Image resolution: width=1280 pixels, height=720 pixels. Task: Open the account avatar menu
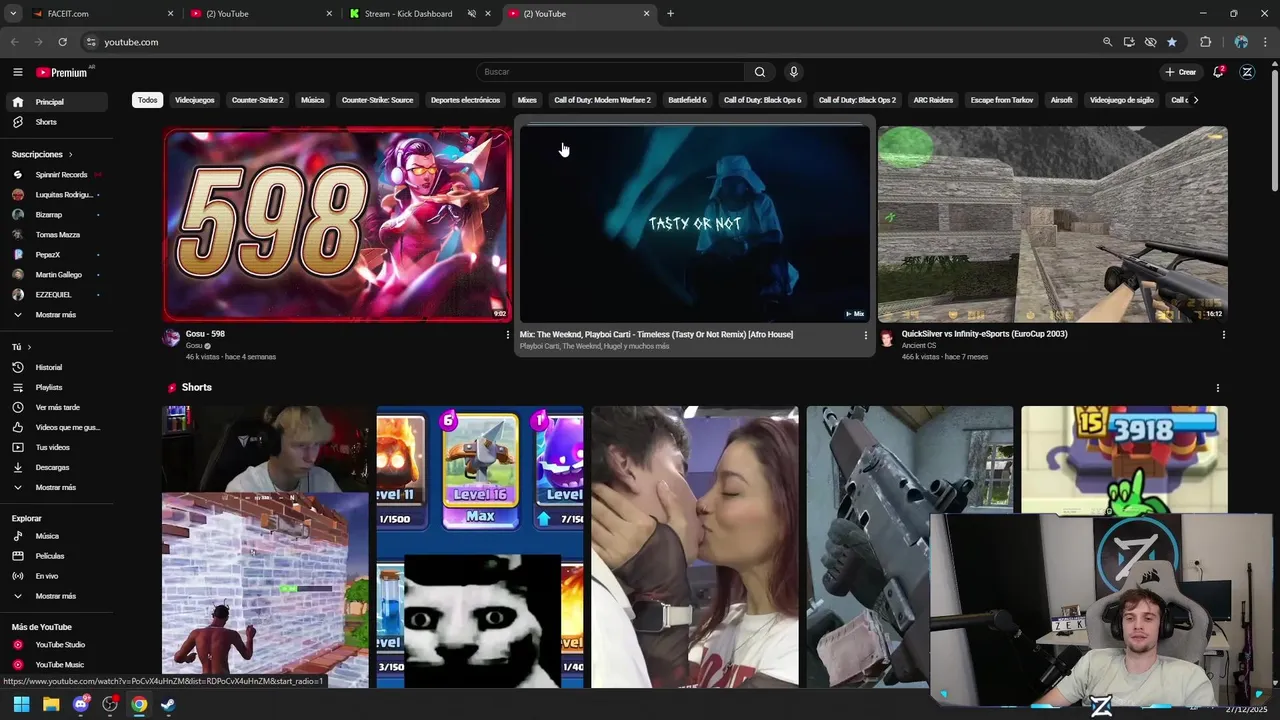[1247, 72]
